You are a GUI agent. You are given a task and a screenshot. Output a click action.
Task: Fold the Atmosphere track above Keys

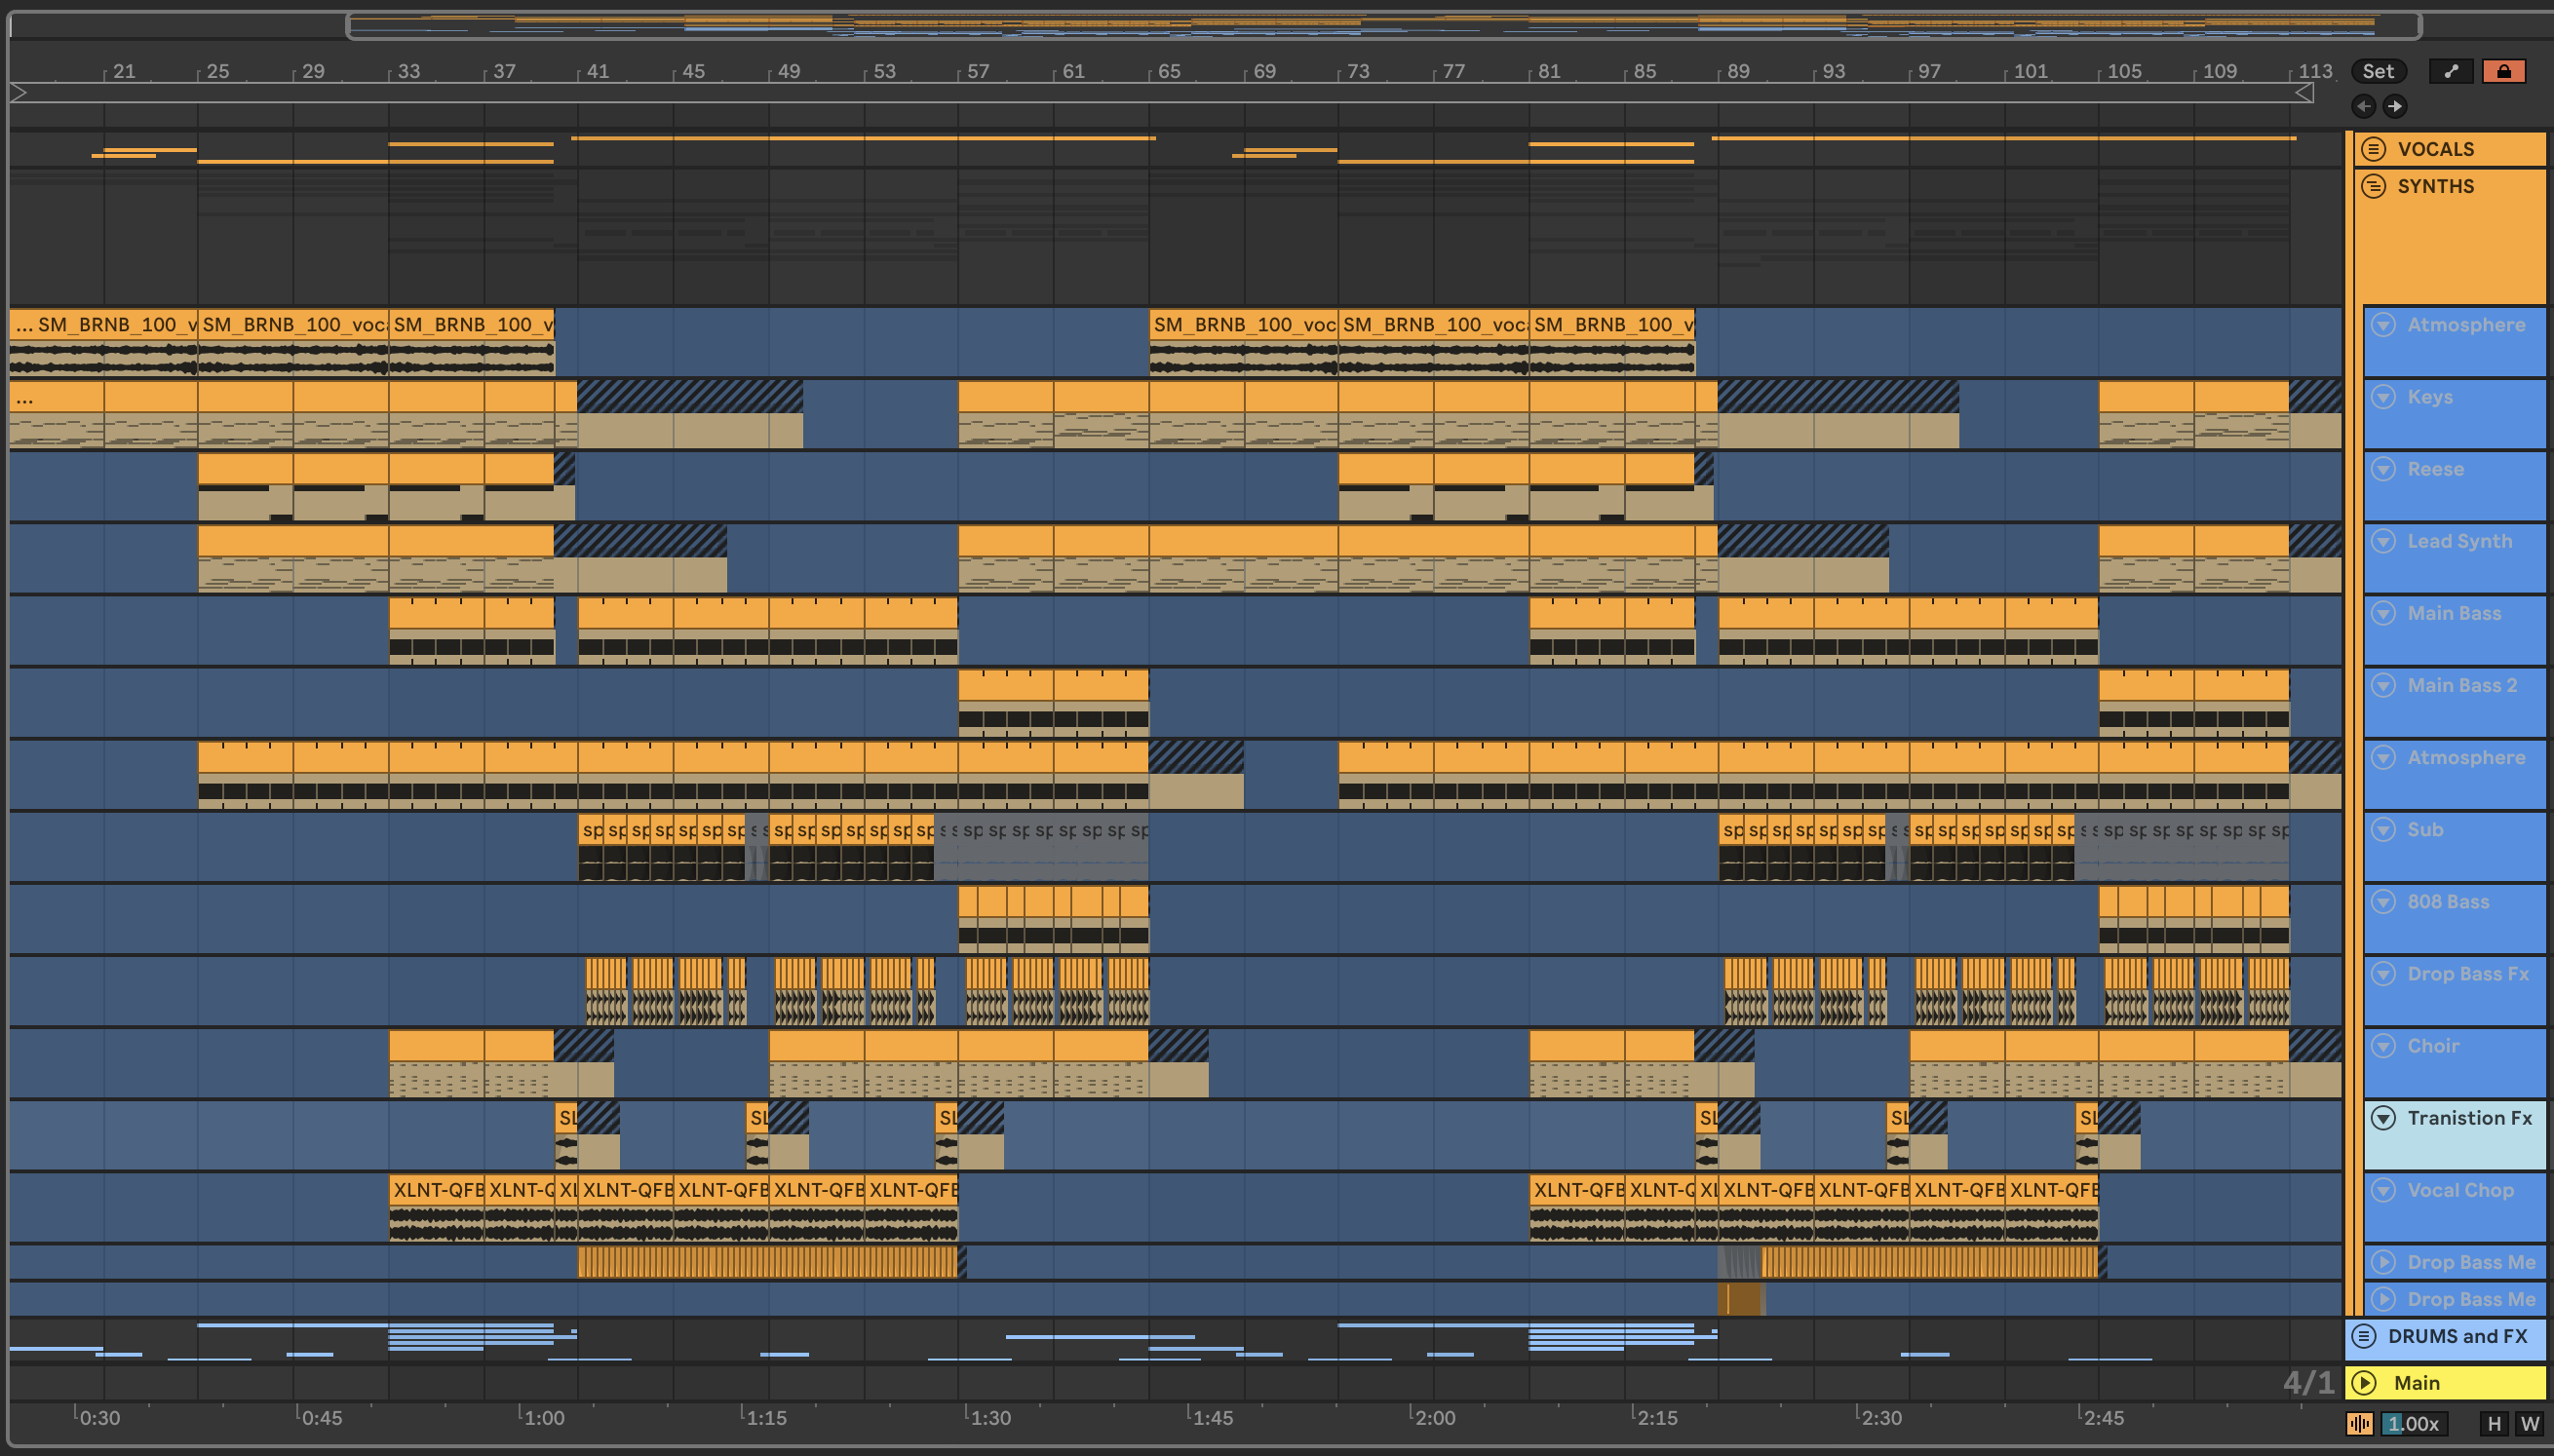tap(2383, 325)
